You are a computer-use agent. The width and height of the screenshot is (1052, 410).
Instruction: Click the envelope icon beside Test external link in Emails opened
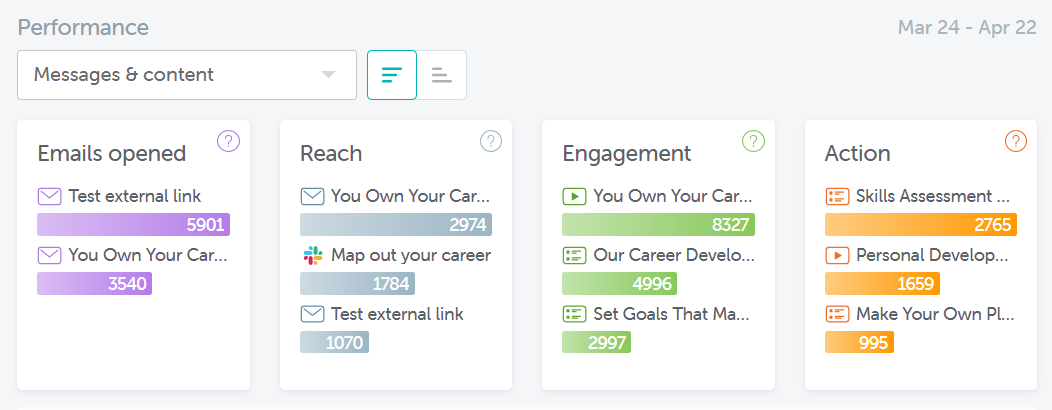coord(50,196)
